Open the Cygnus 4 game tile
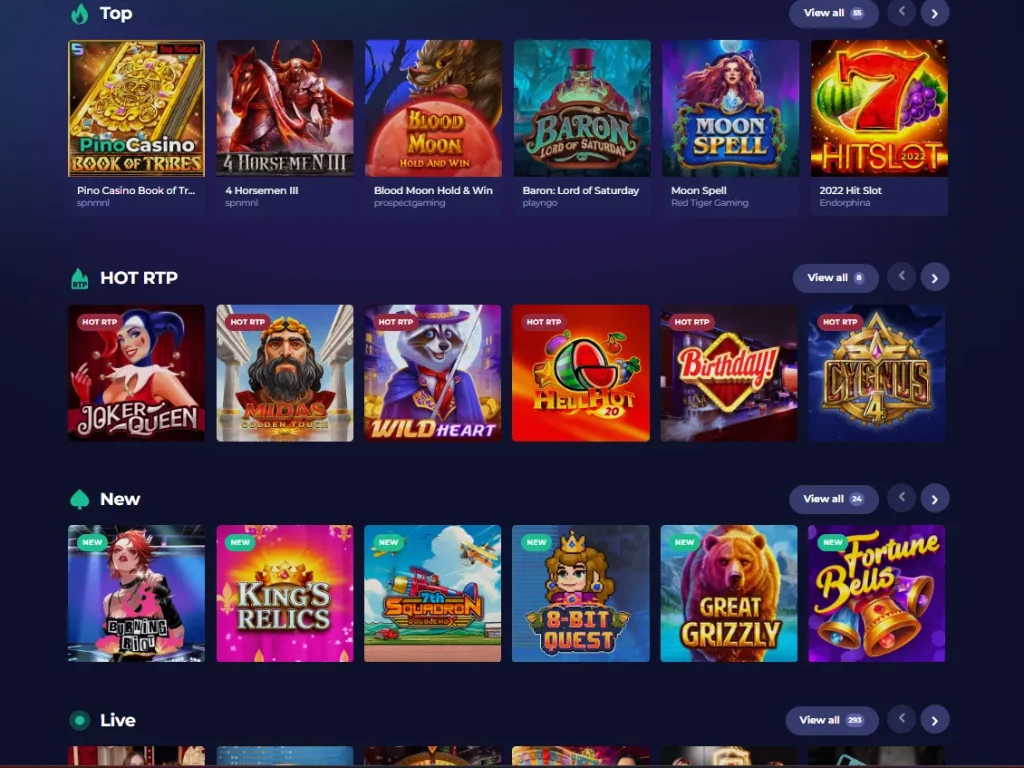The height and width of the screenshot is (768, 1024). point(876,373)
